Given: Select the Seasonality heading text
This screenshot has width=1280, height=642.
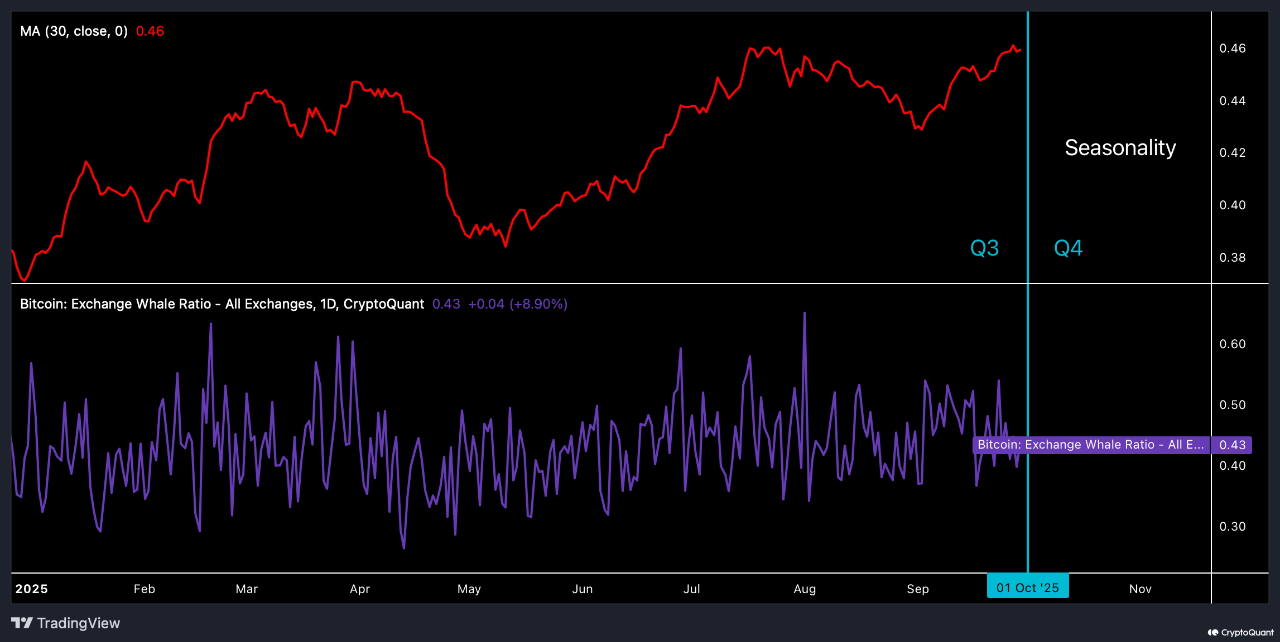Looking at the screenshot, I should [x=1120, y=147].
